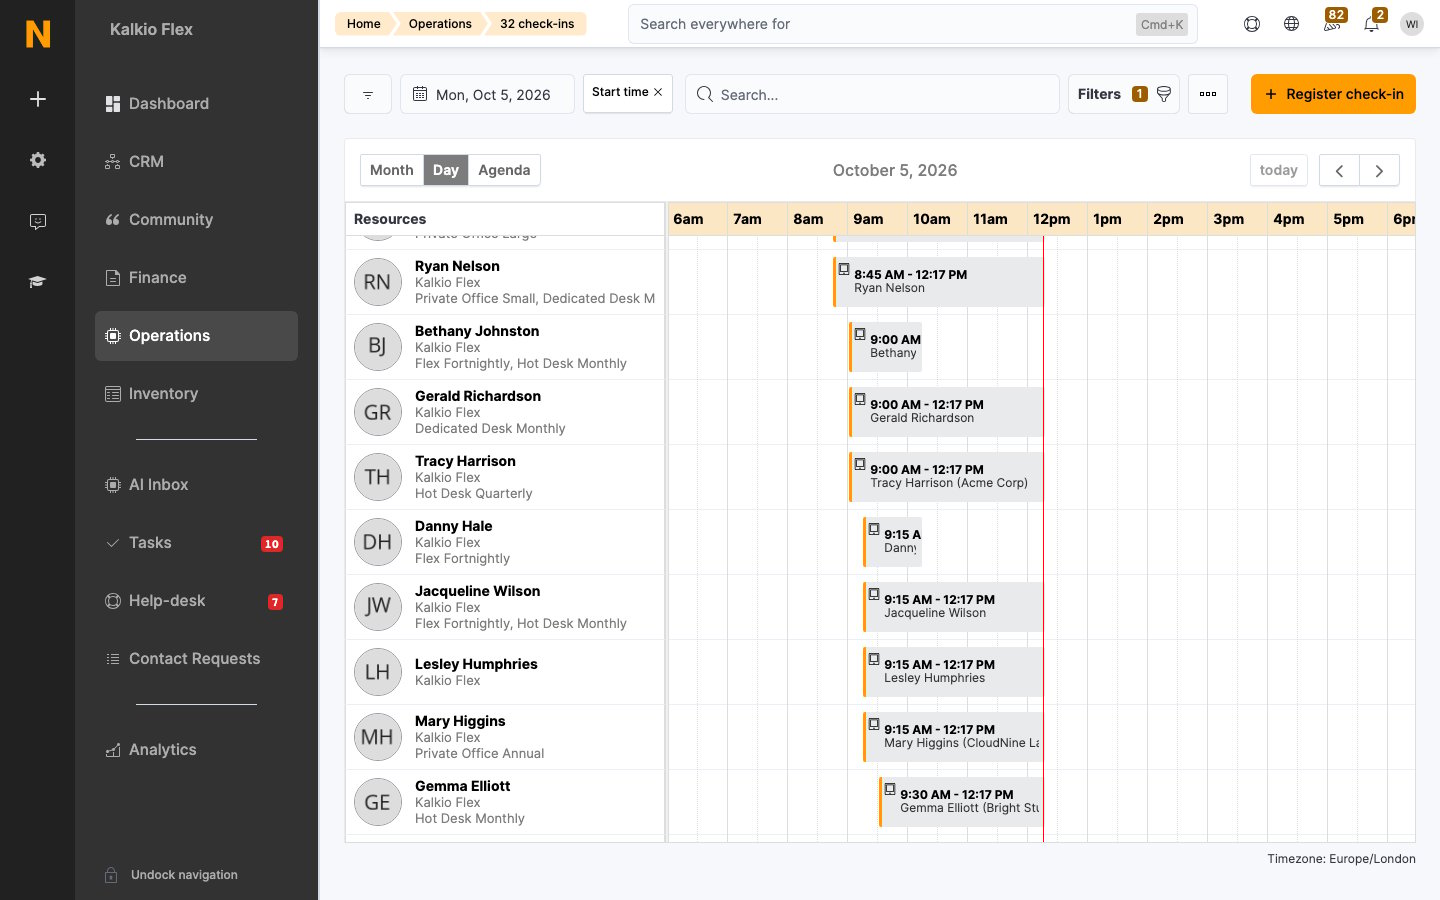Open the WI user avatar menu
The height and width of the screenshot is (900, 1440).
[1411, 24]
